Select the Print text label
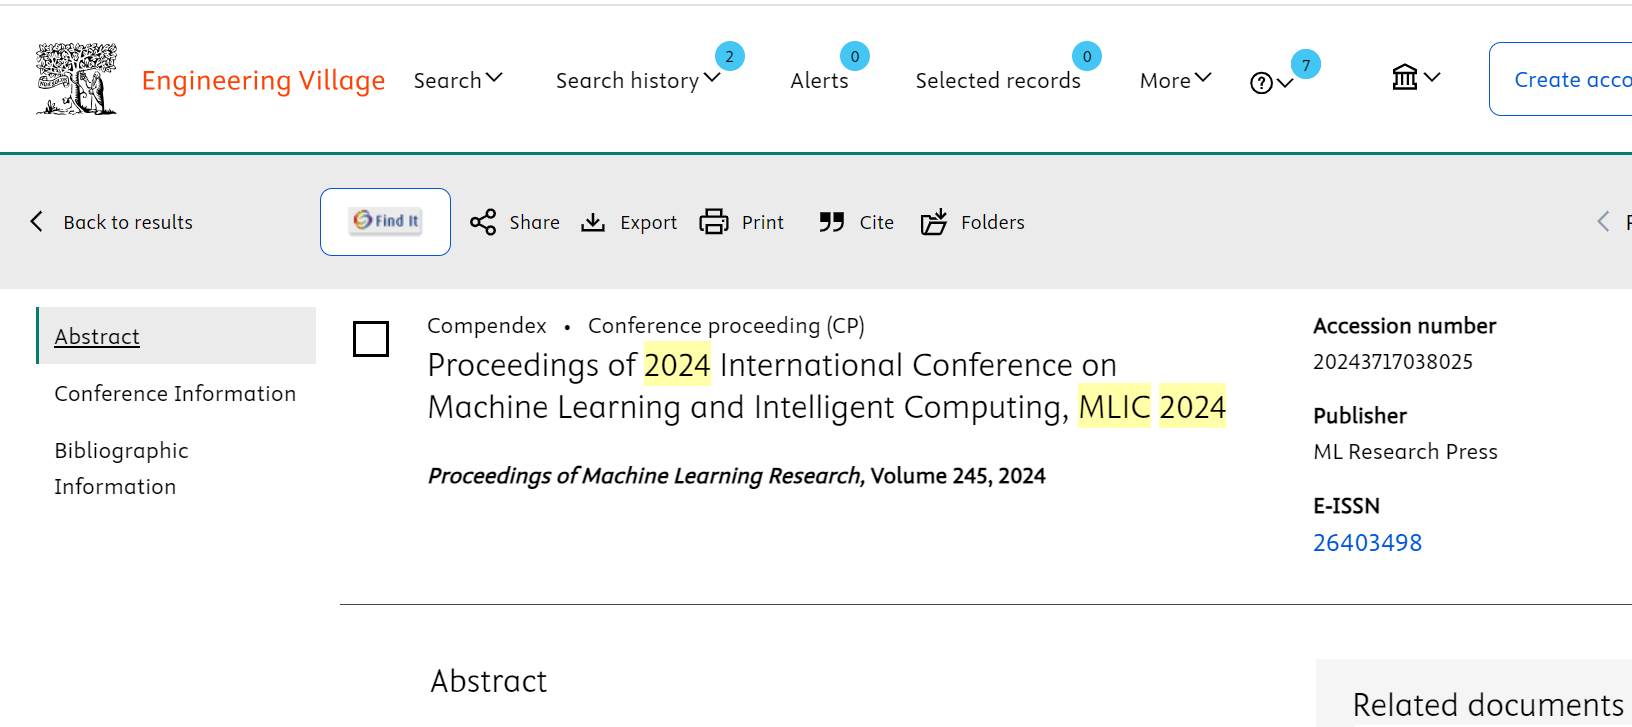The image size is (1632, 727). click(x=763, y=222)
